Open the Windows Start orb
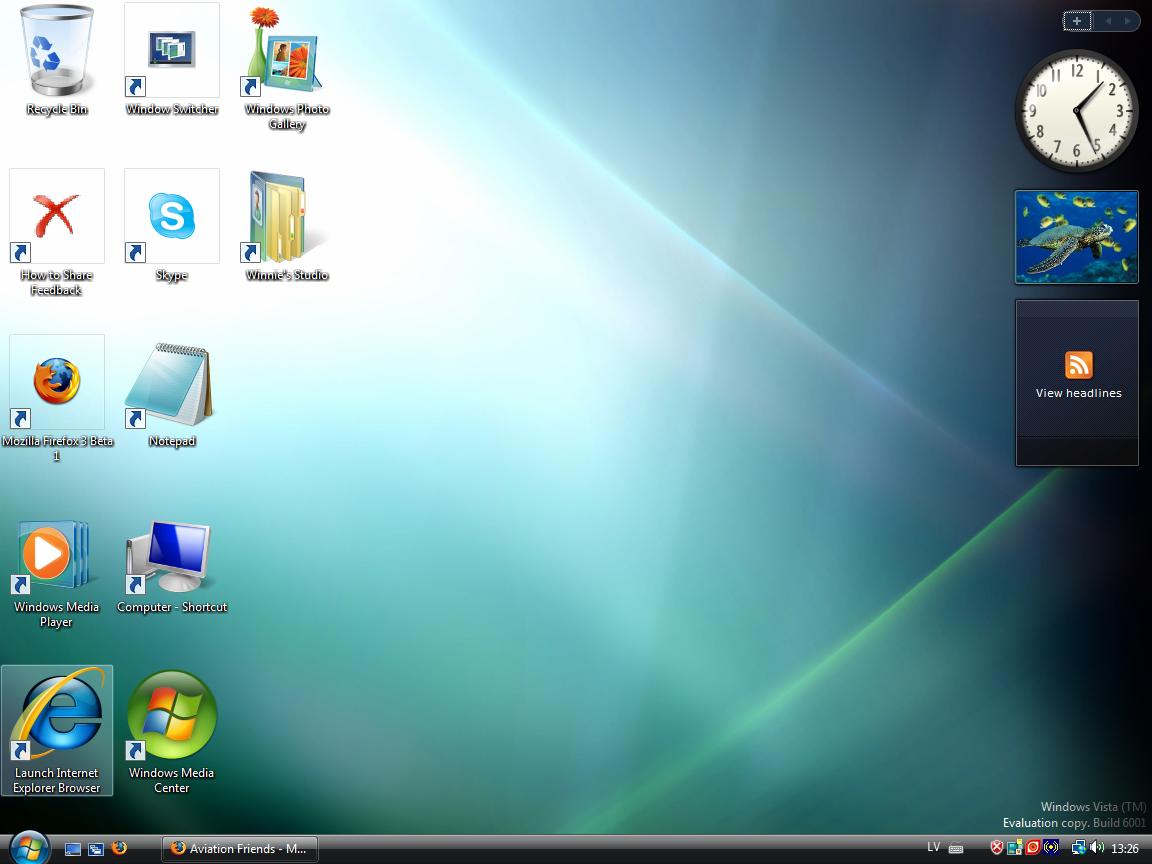Viewport: 1152px width, 864px height. coord(29,849)
